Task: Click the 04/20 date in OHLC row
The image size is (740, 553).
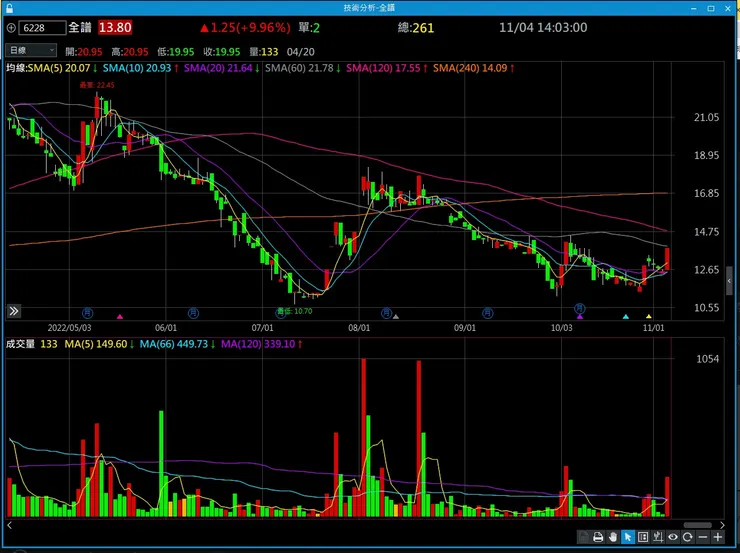Action: point(301,52)
